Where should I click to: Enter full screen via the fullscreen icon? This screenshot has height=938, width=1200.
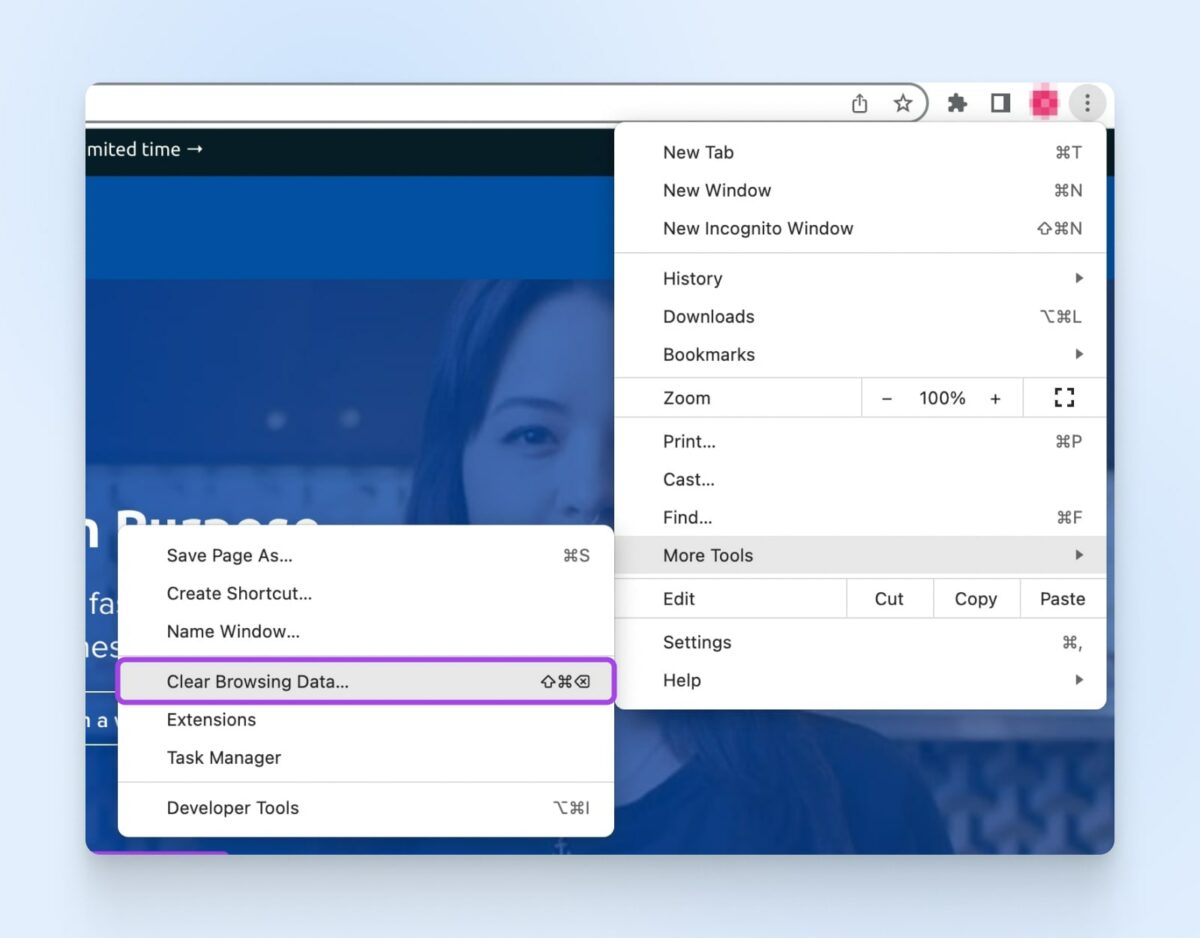click(x=1063, y=397)
